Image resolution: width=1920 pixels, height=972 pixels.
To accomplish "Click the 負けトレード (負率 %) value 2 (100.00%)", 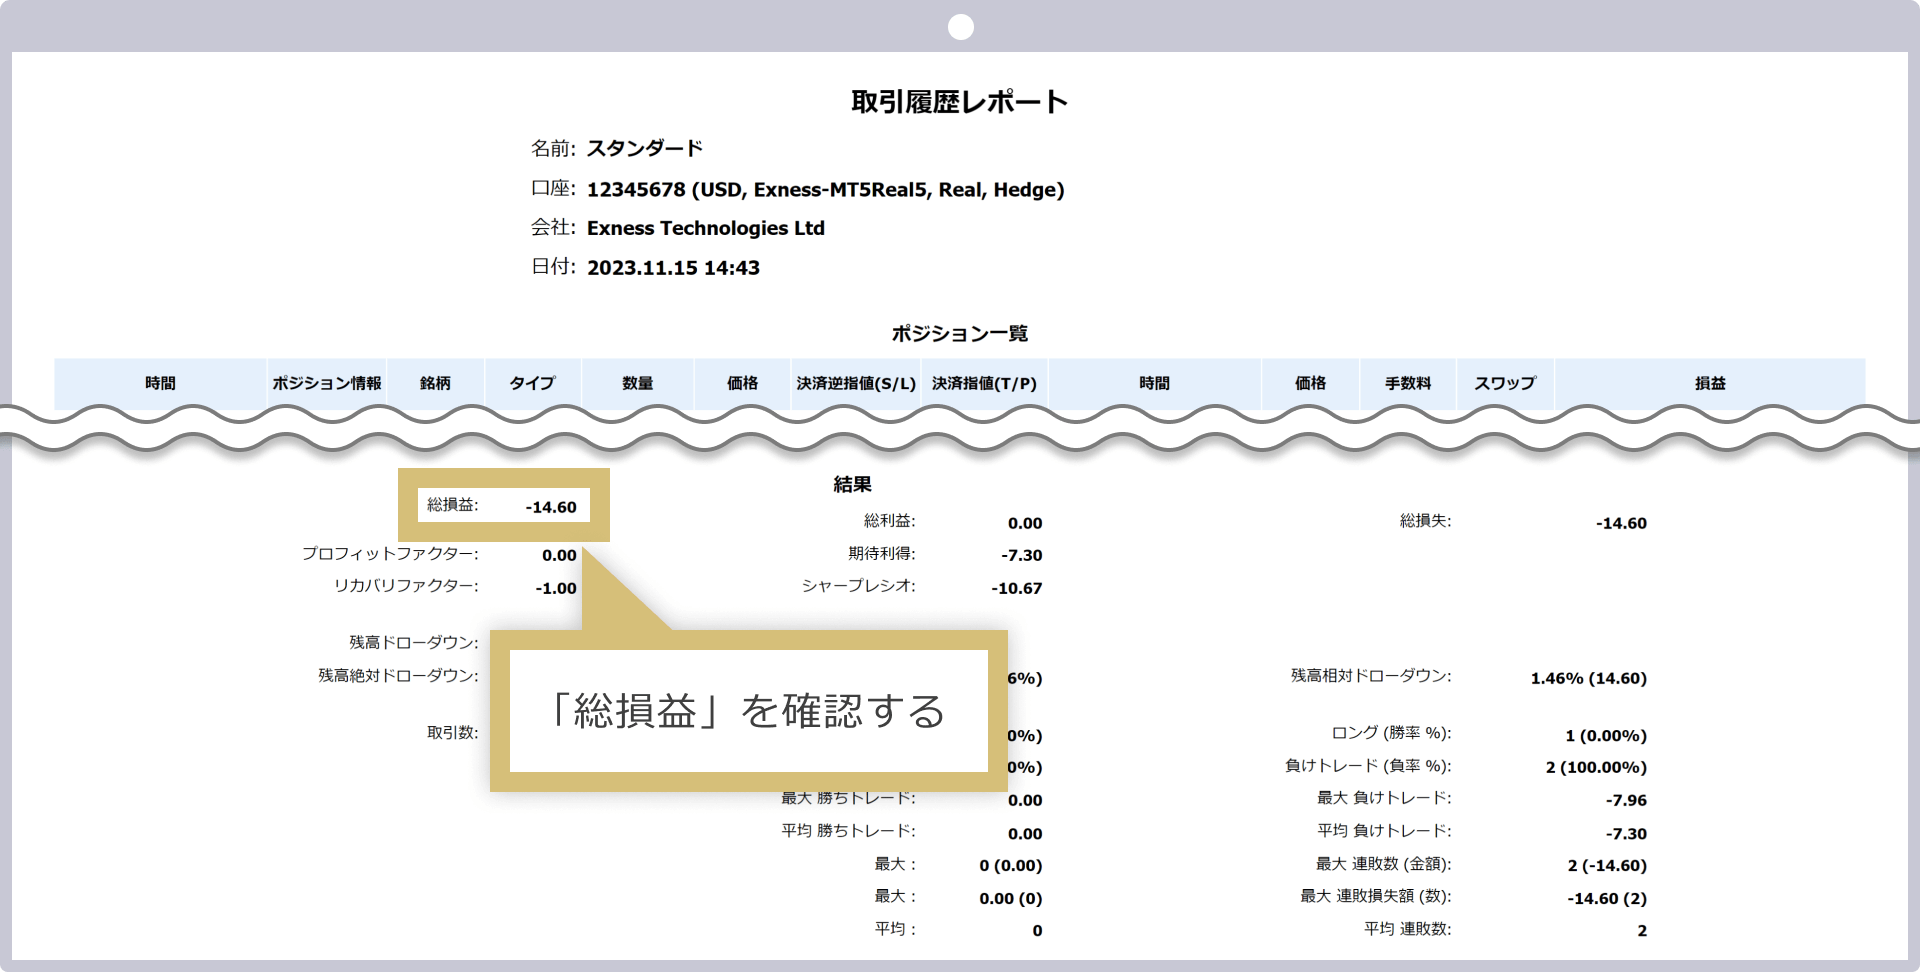I will [1596, 768].
